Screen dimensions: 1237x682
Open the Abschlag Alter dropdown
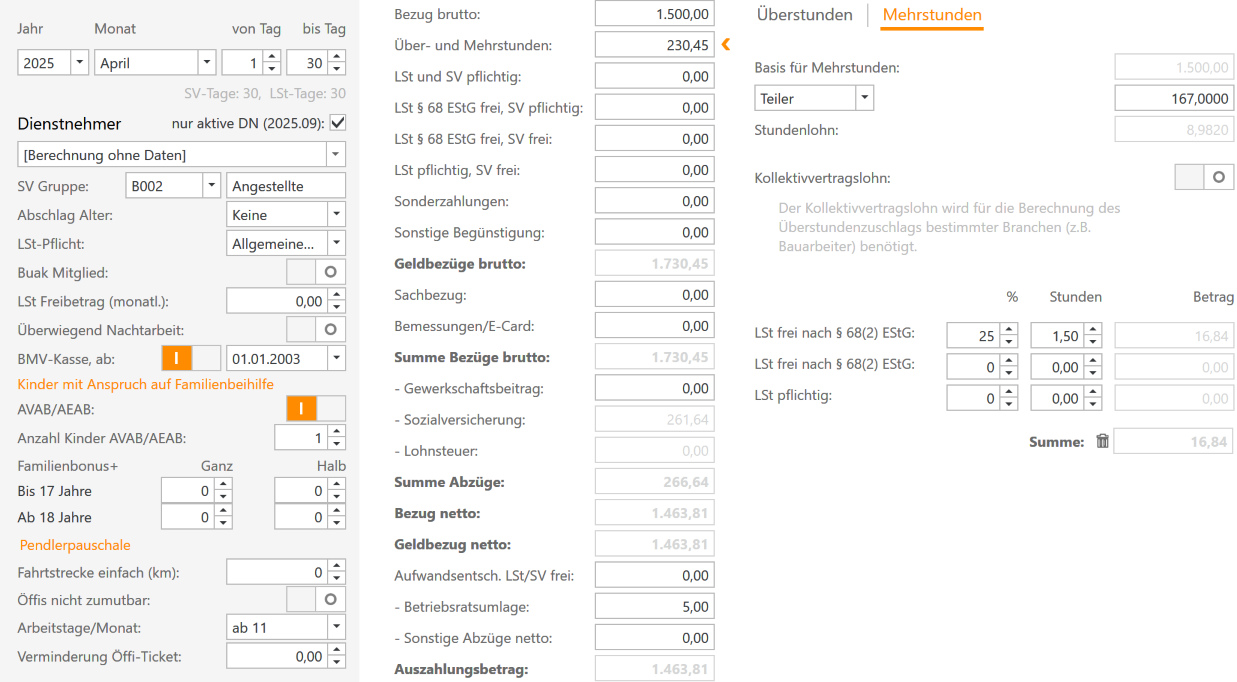pyautogui.click(x=336, y=214)
